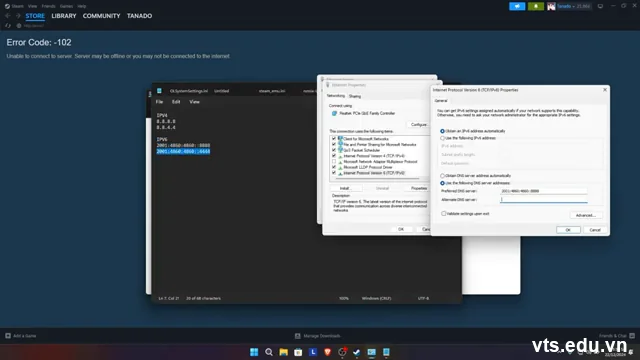Toggle Microsoft LLDP Protocol Driver checkbox
640x360 pixels.
334,167
